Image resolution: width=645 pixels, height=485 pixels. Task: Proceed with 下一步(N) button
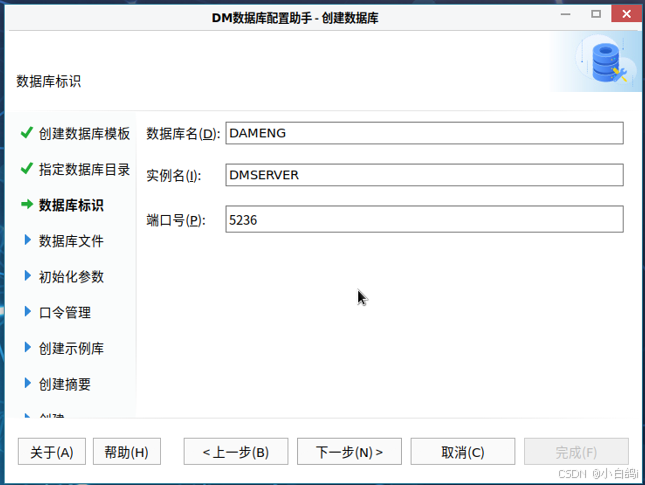[349, 452]
